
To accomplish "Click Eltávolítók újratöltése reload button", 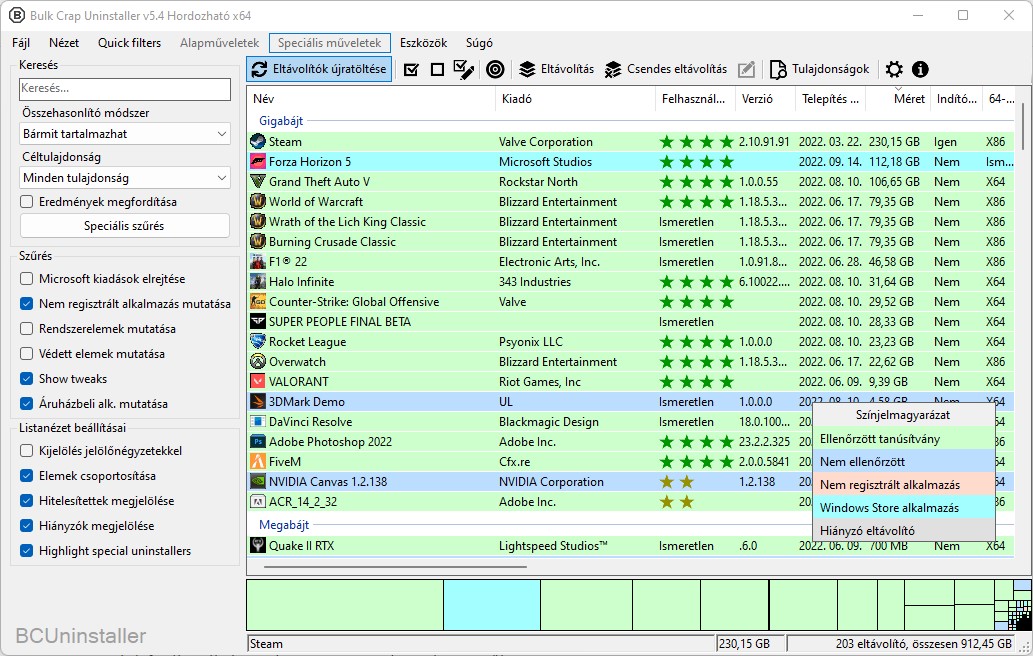I will click(319, 70).
